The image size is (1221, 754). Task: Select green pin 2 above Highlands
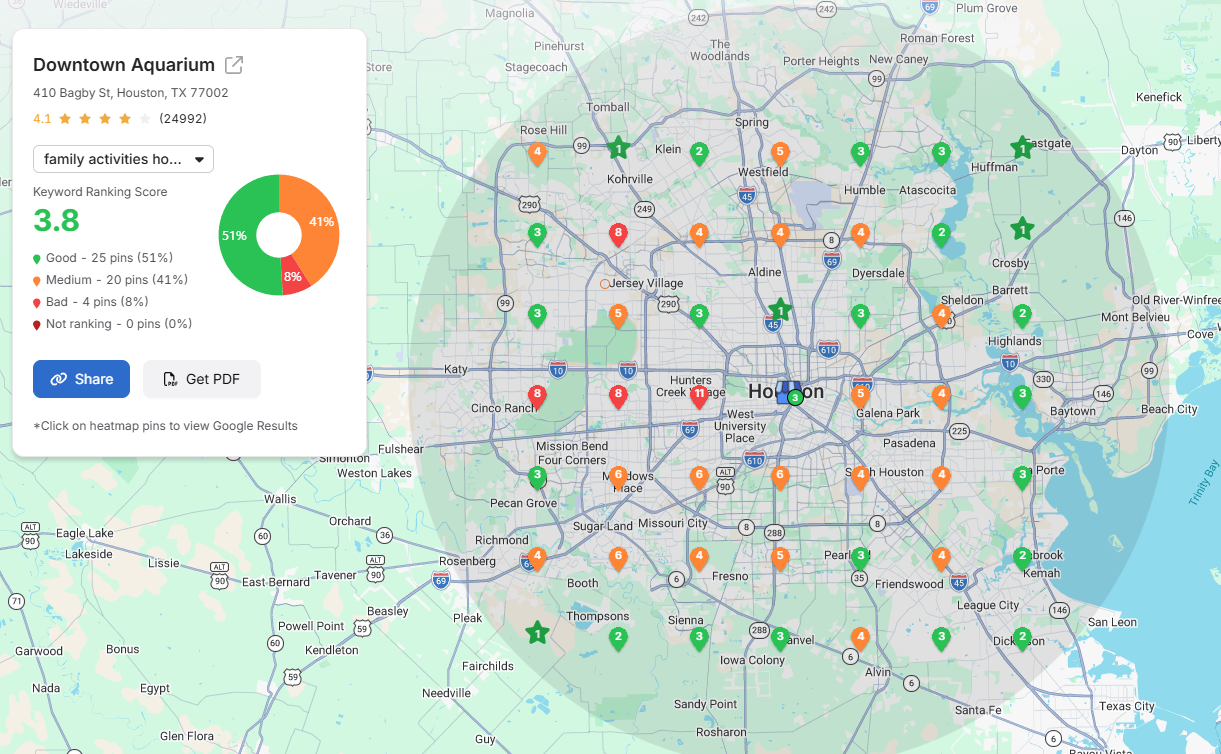pos(1021,315)
